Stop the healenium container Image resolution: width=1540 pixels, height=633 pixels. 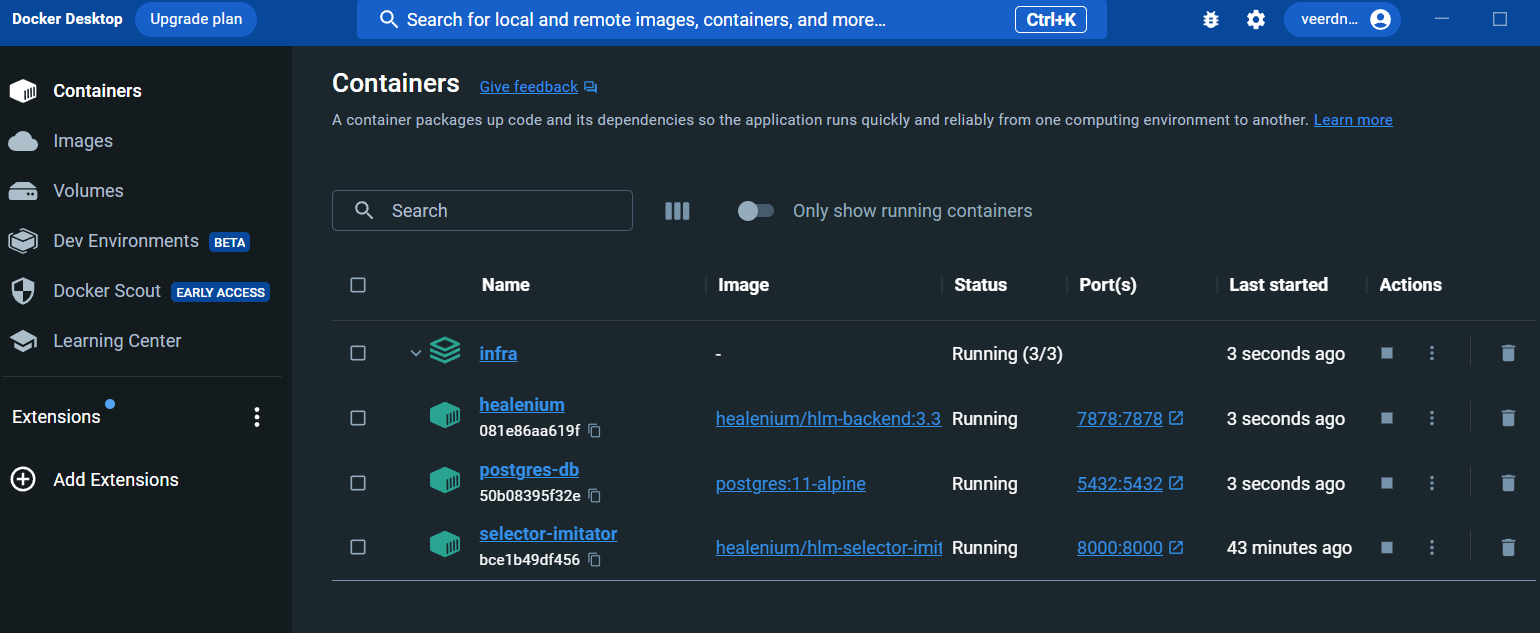point(1386,418)
